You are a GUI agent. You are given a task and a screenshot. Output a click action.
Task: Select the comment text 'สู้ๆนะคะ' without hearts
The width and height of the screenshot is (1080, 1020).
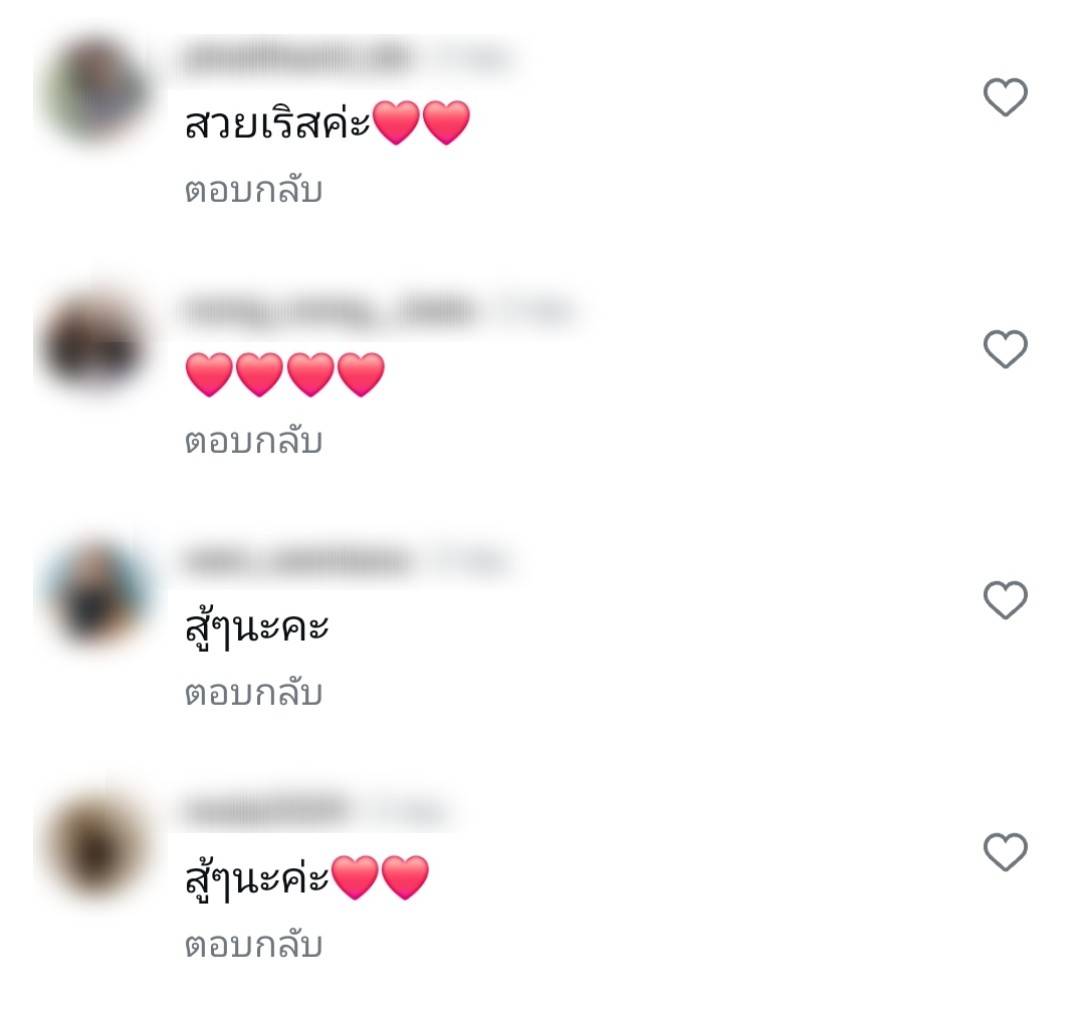256,628
